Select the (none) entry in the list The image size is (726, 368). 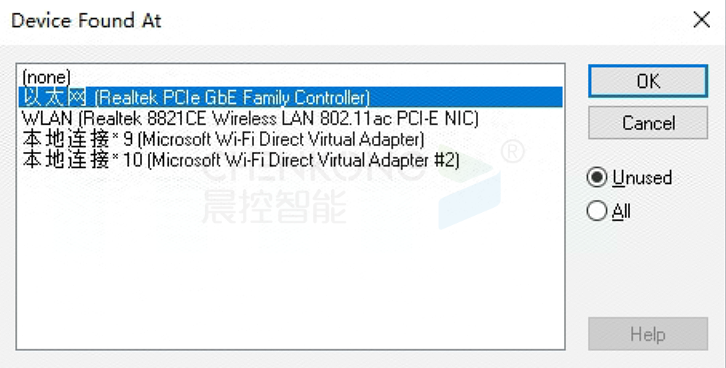pos(290,77)
